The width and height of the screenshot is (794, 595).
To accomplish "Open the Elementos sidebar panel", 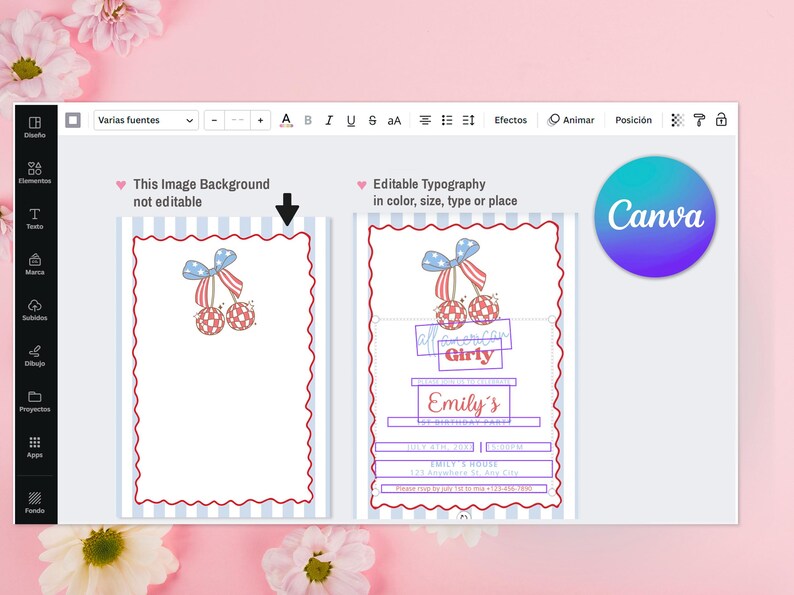I will tap(34, 173).
